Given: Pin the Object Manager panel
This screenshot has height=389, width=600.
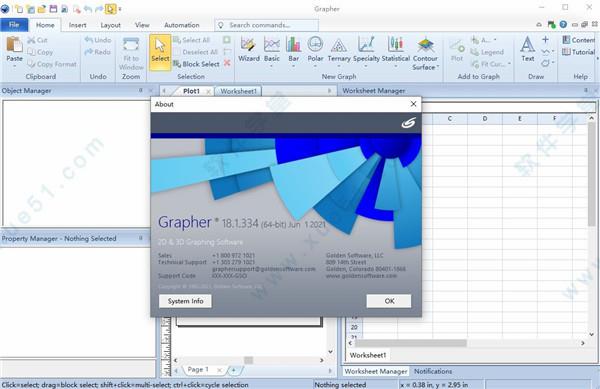Looking at the screenshot, I should (141, 91).
